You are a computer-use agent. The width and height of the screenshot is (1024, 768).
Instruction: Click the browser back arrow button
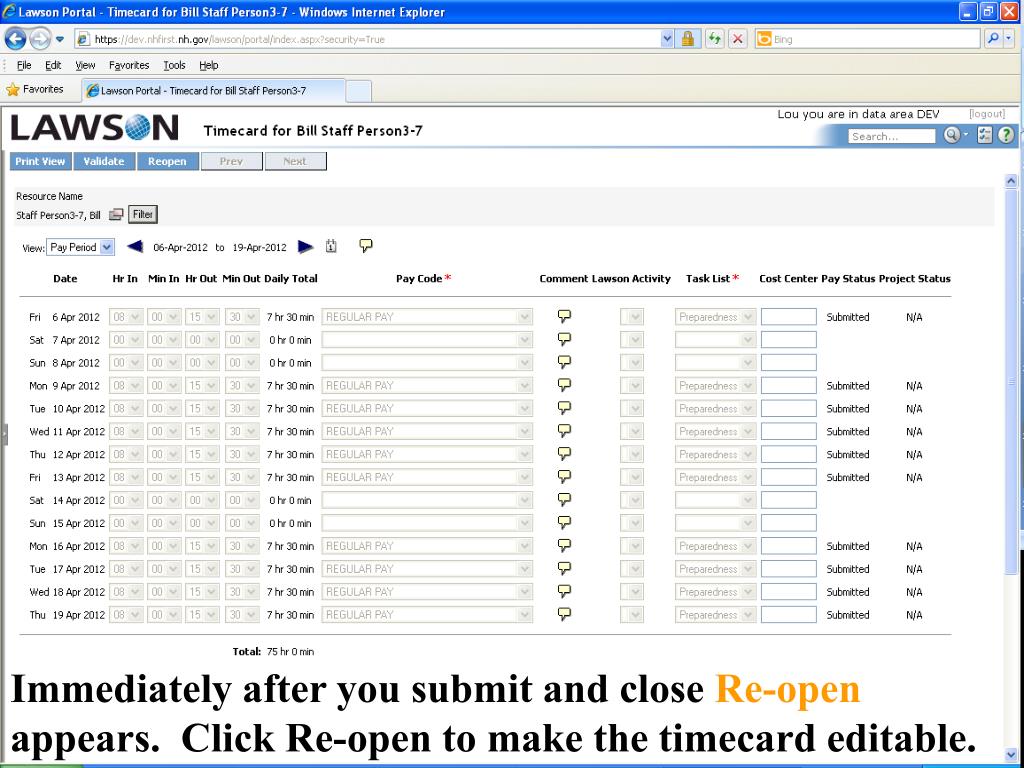[x=16, y=39]
